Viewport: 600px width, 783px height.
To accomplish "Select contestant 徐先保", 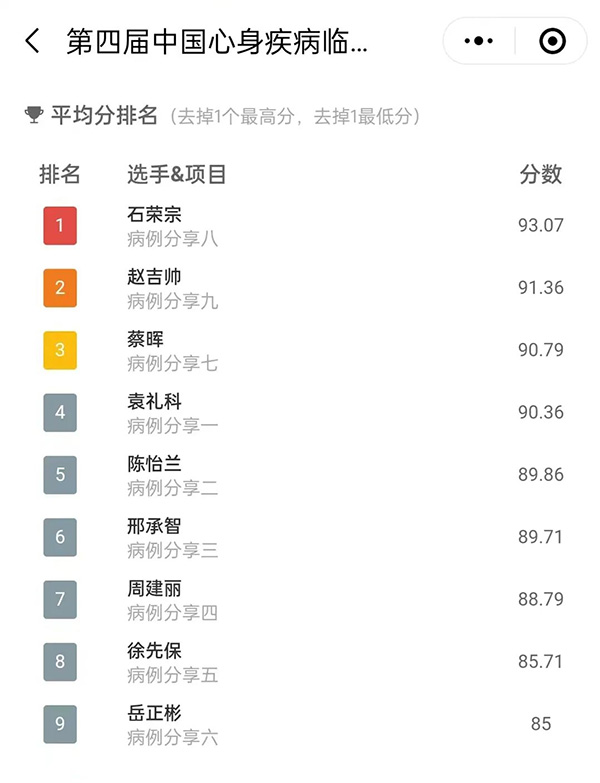I will [154, 651].
